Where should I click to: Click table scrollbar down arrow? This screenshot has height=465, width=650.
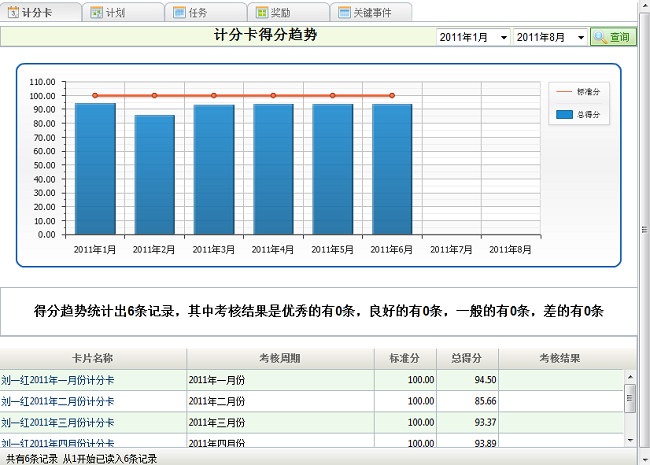[630, 440]
